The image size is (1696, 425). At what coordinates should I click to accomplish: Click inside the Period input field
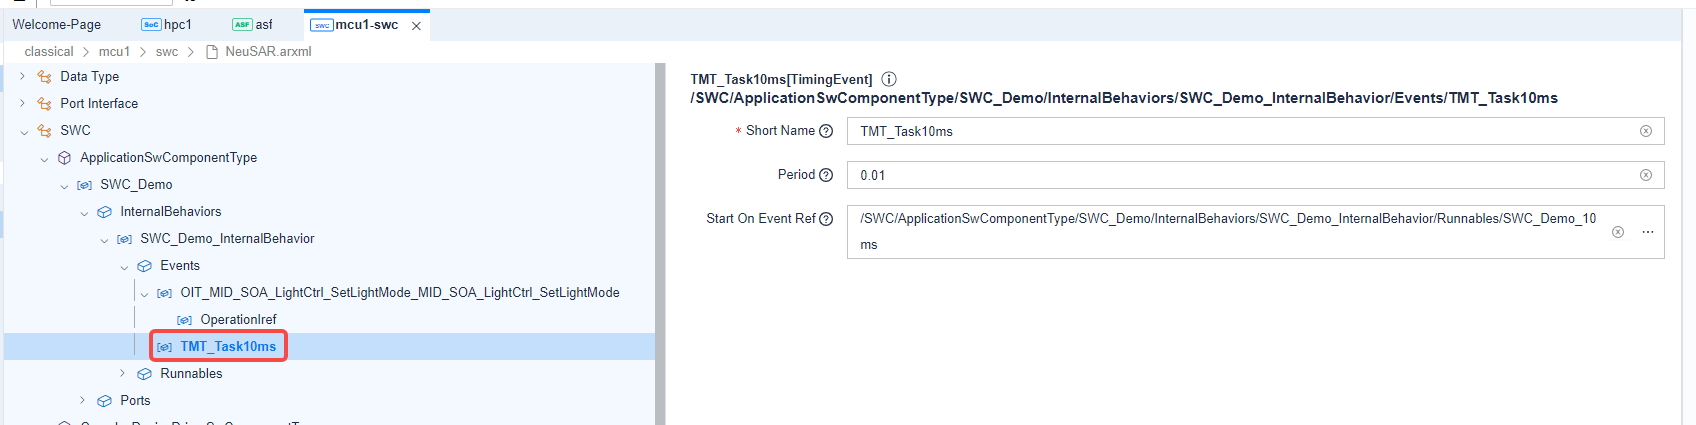point(1240,175)
